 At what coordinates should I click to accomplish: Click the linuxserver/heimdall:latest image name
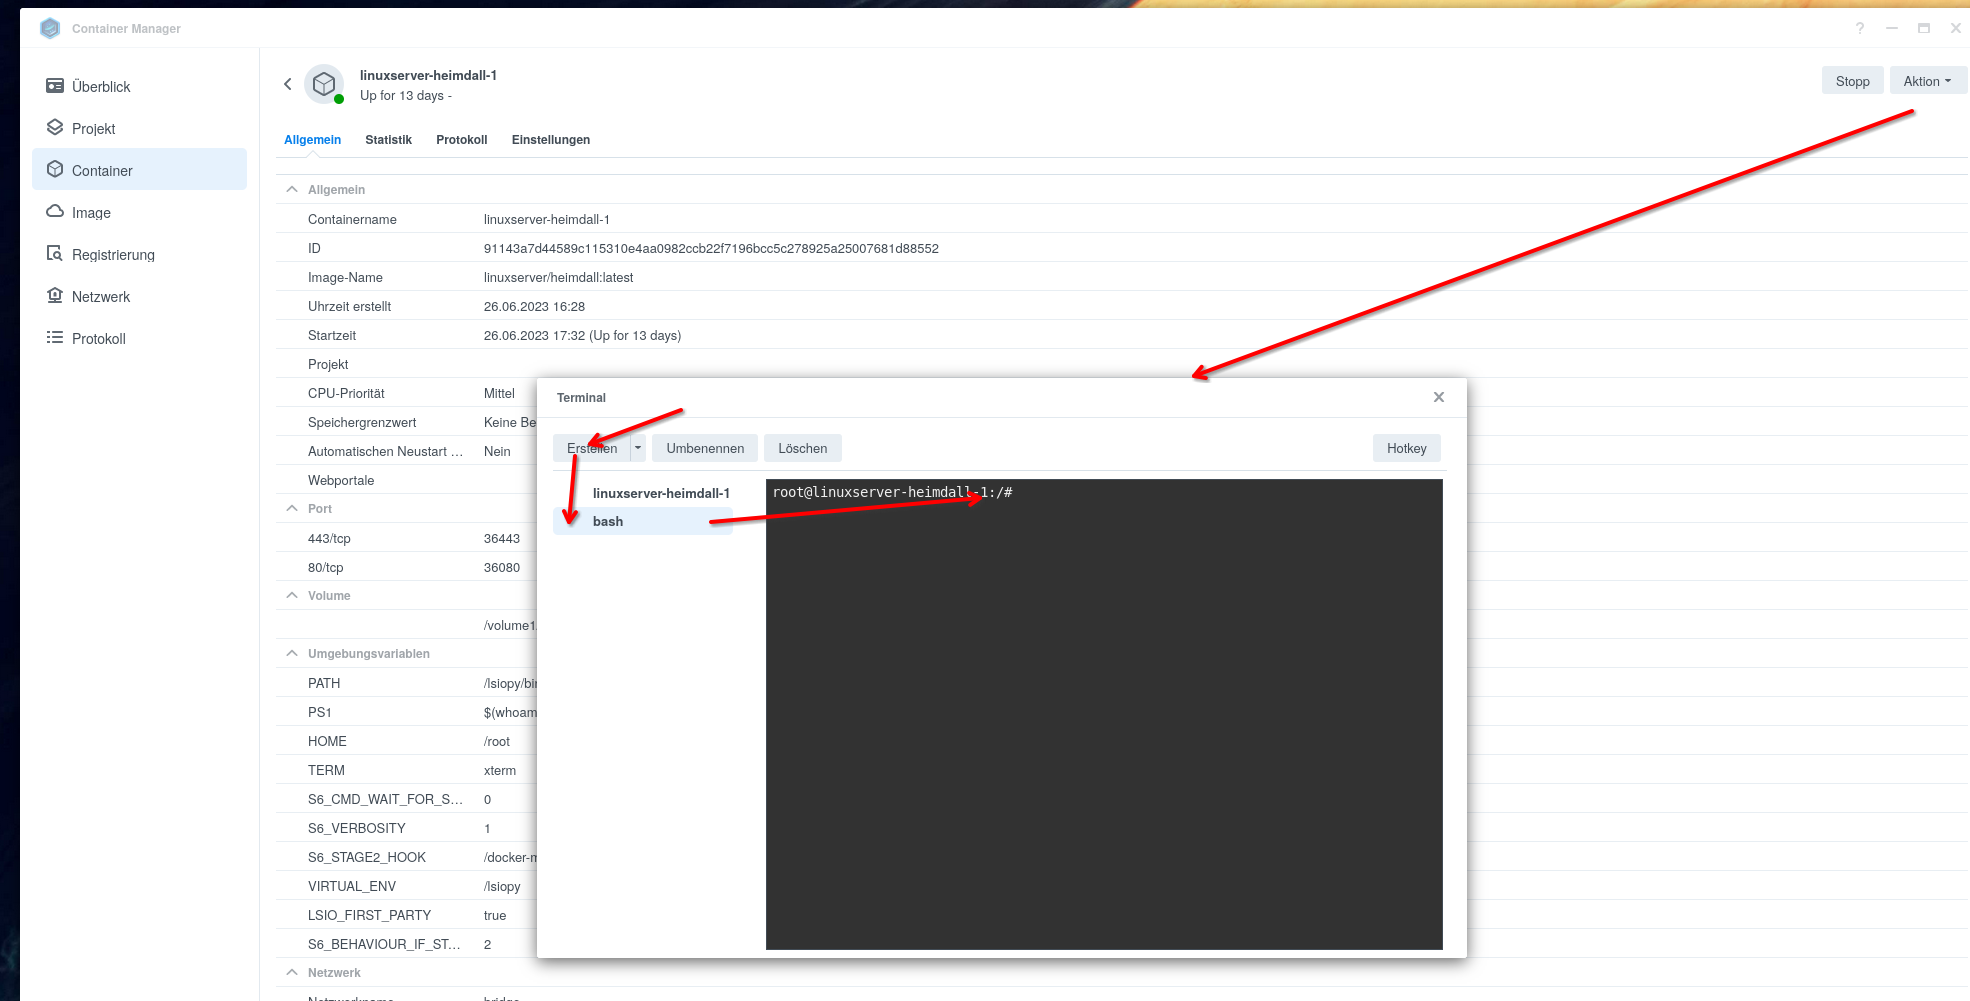[x=558, y=277]
